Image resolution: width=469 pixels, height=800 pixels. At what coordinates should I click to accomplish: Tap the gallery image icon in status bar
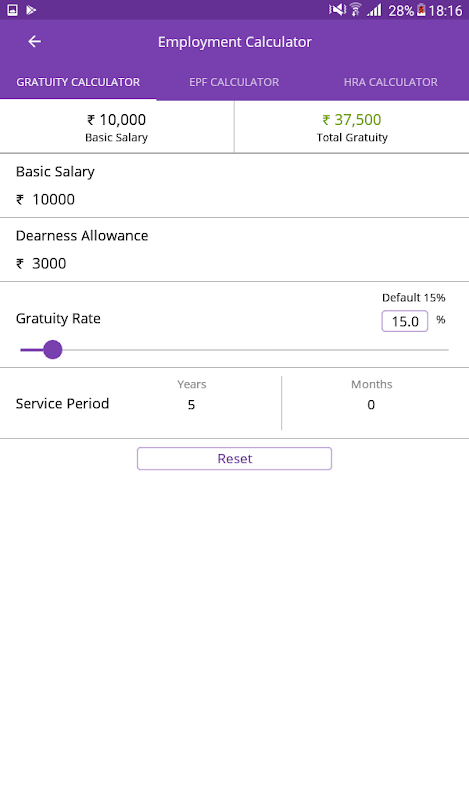pyautogui.click(x=13, y=10)
